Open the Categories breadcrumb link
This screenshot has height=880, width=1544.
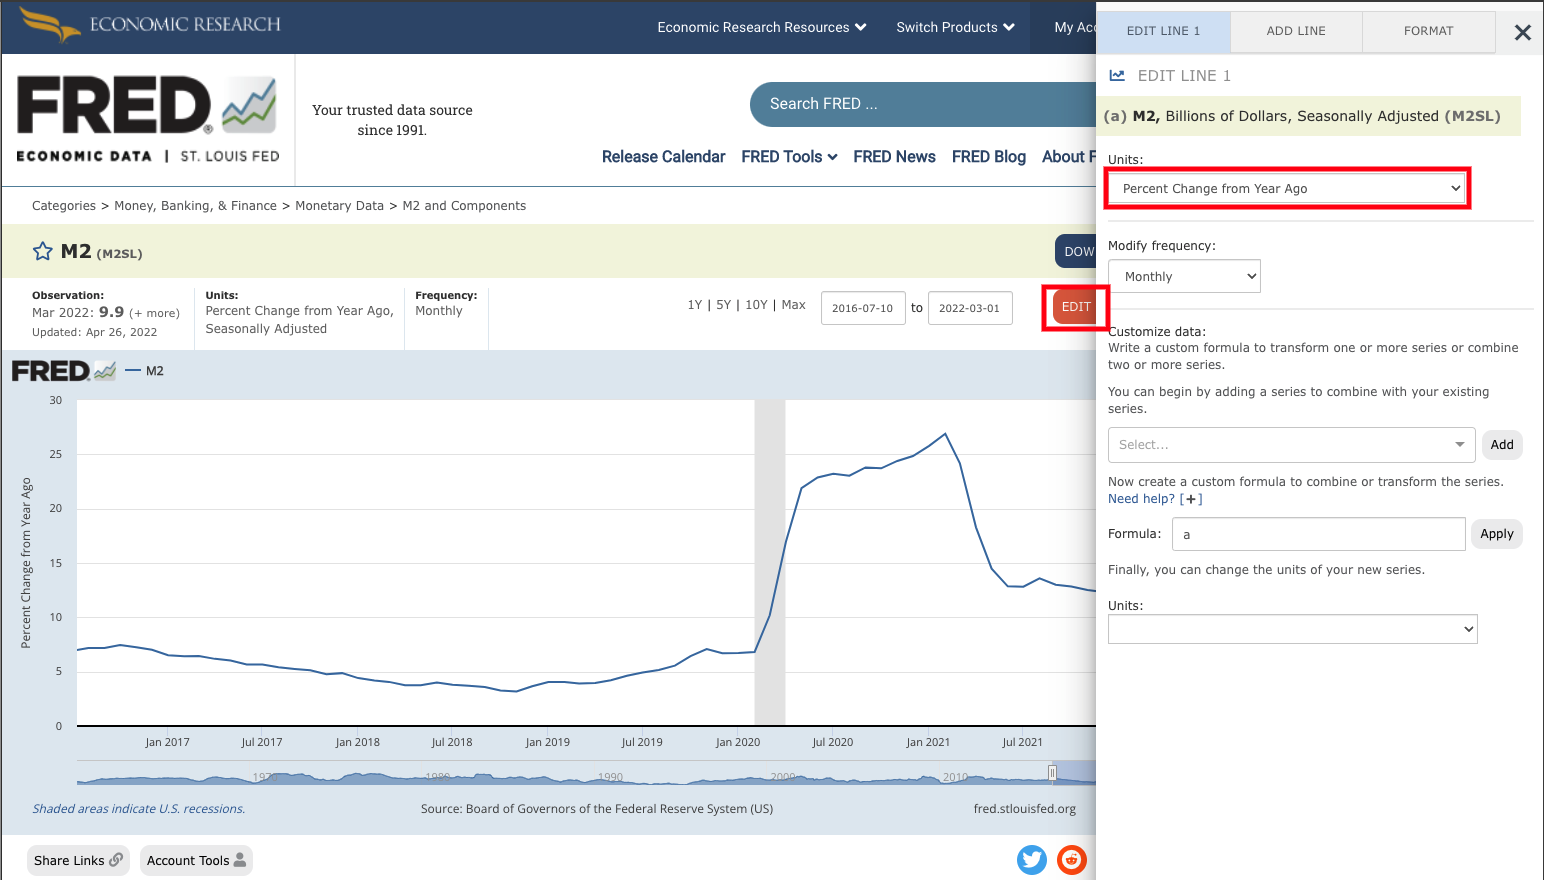click(64, 206)
